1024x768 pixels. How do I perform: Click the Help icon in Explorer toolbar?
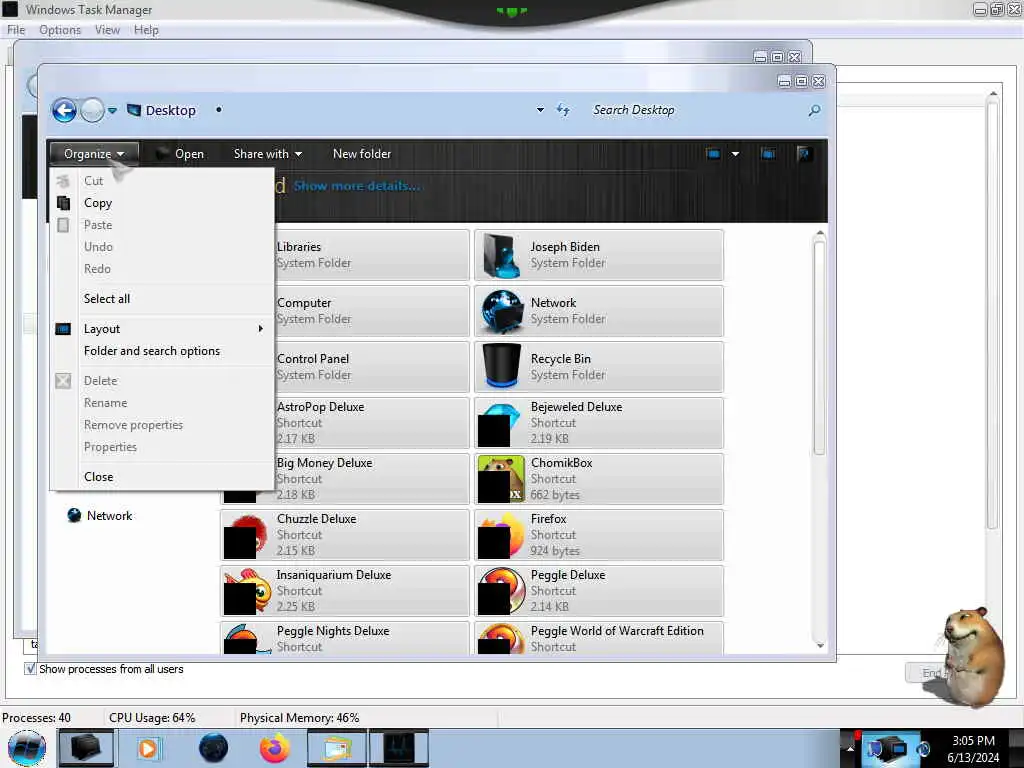click(x=804, y=153)
